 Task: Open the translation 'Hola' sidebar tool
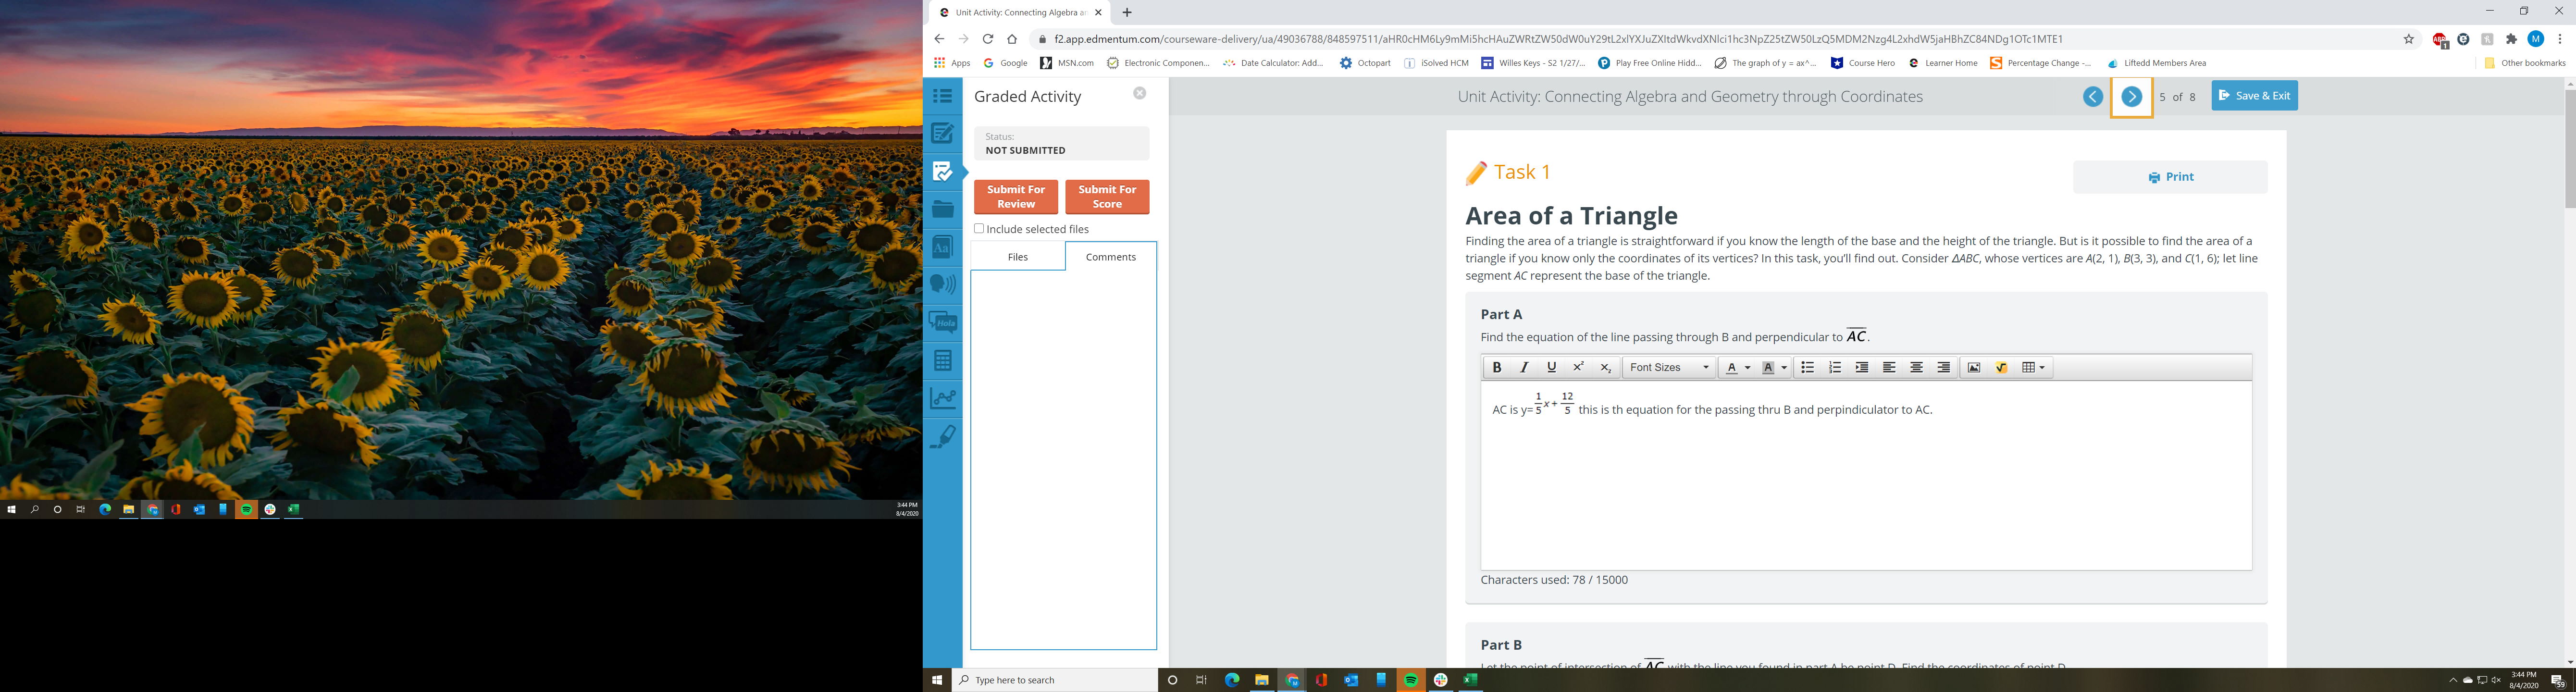[x=942, y=321]
